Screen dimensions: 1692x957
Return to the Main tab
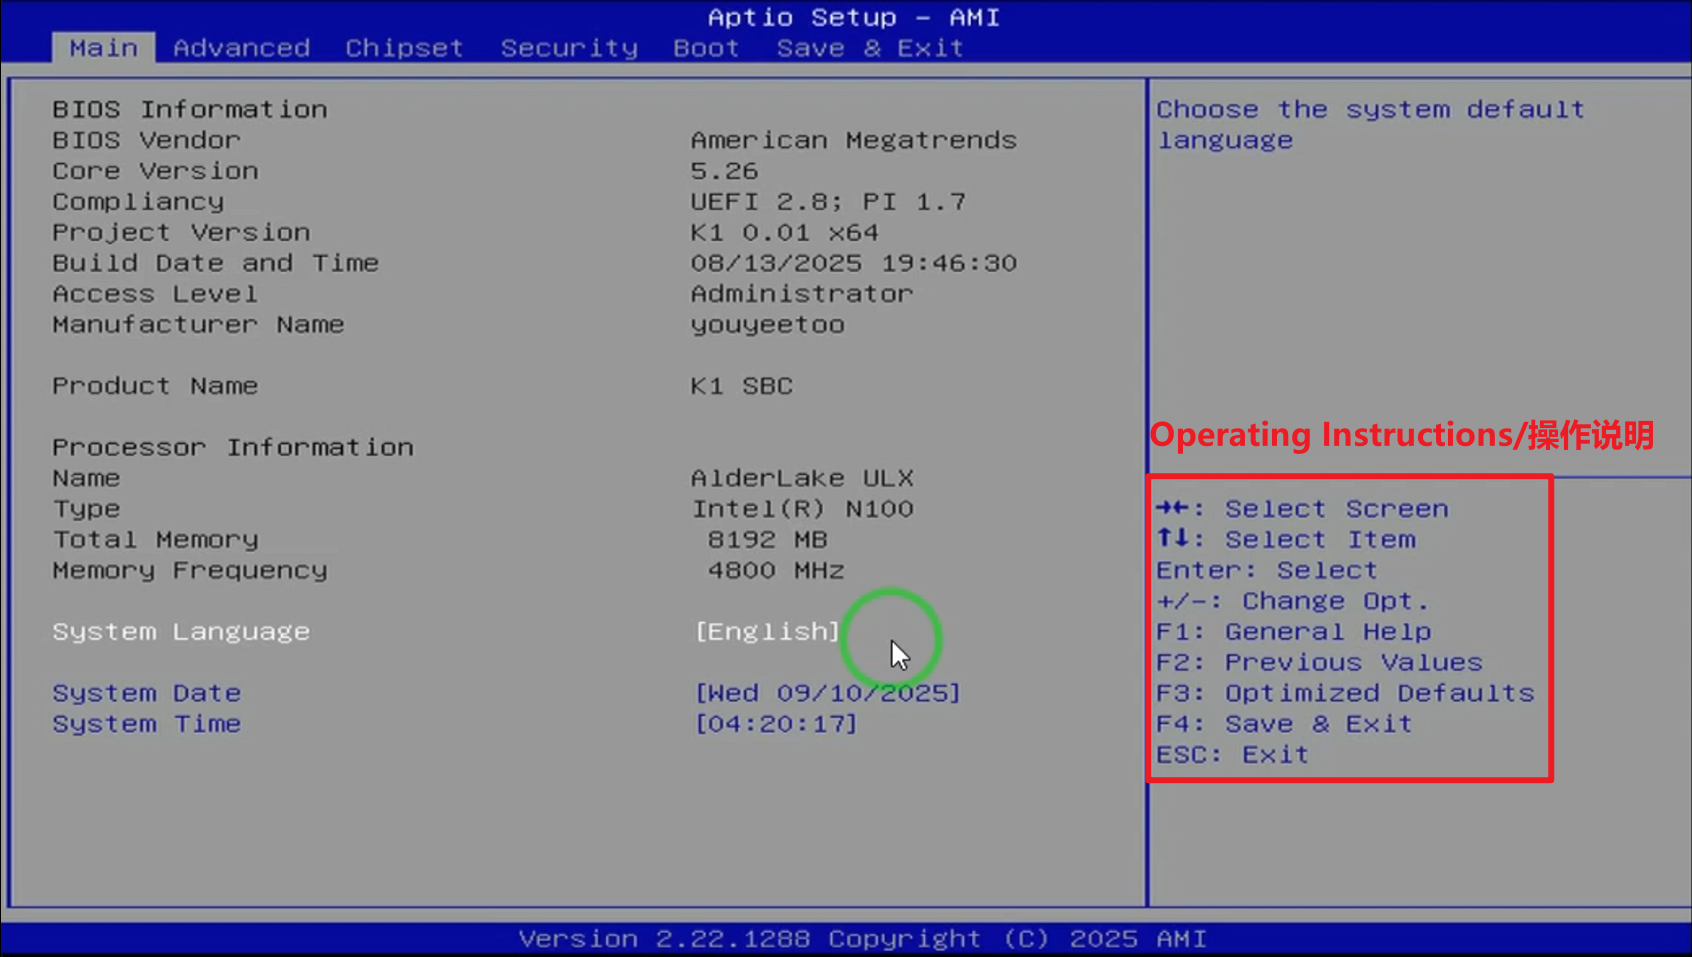click(102, 47)
